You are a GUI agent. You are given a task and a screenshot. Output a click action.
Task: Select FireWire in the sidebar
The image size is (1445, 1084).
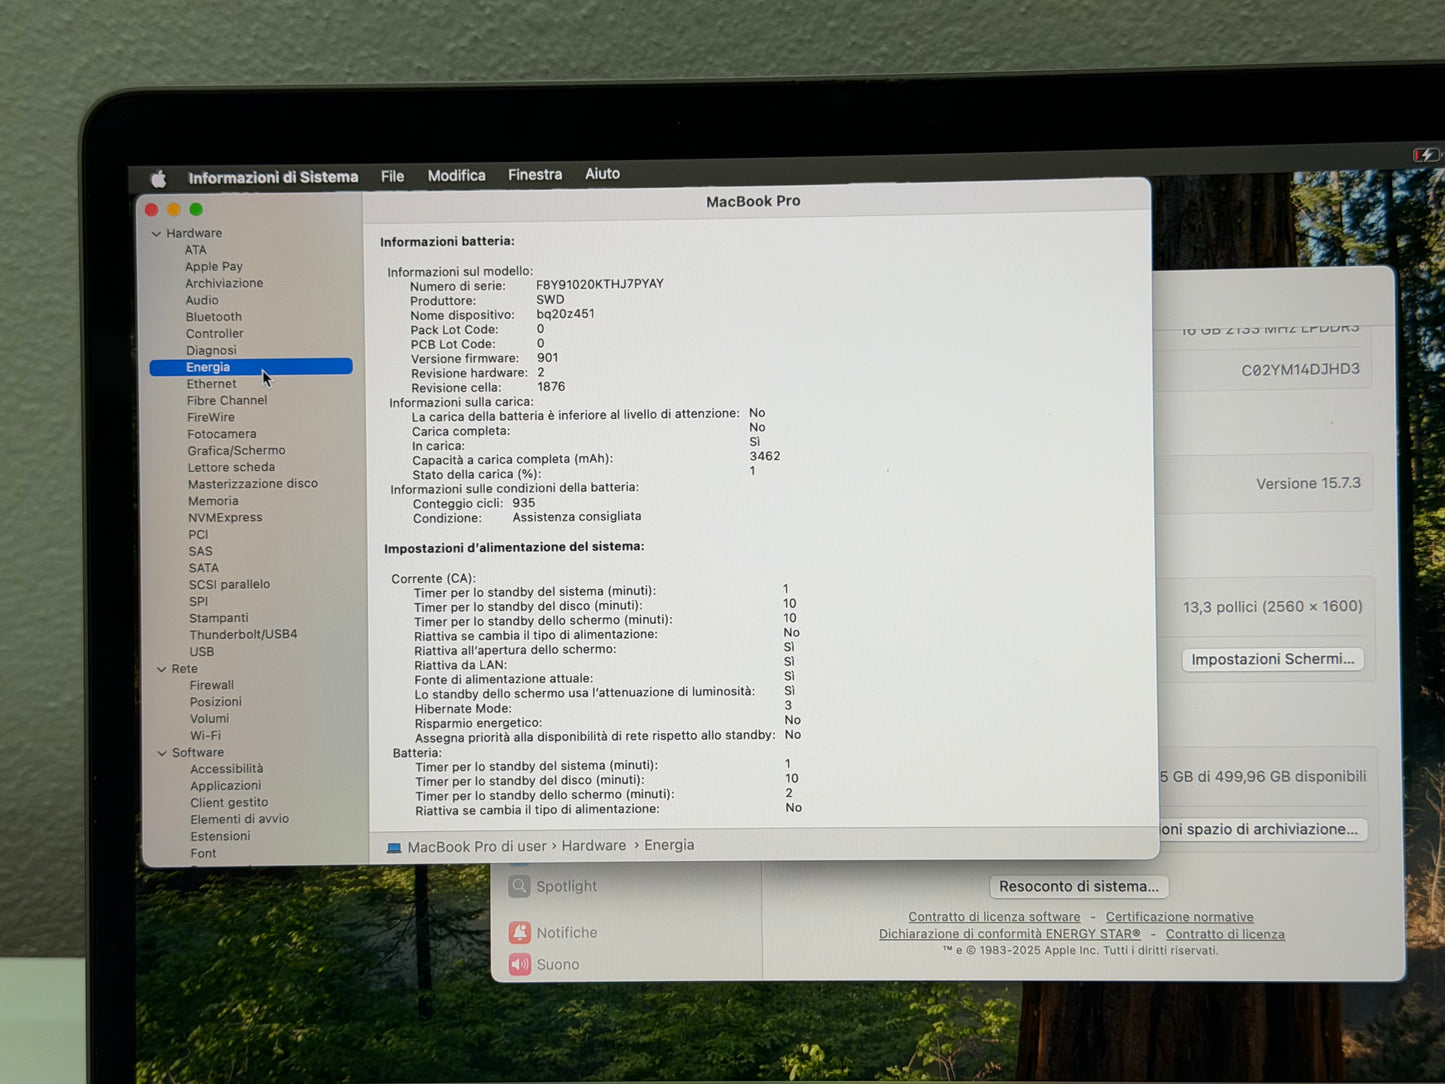(x=211, y=417)
